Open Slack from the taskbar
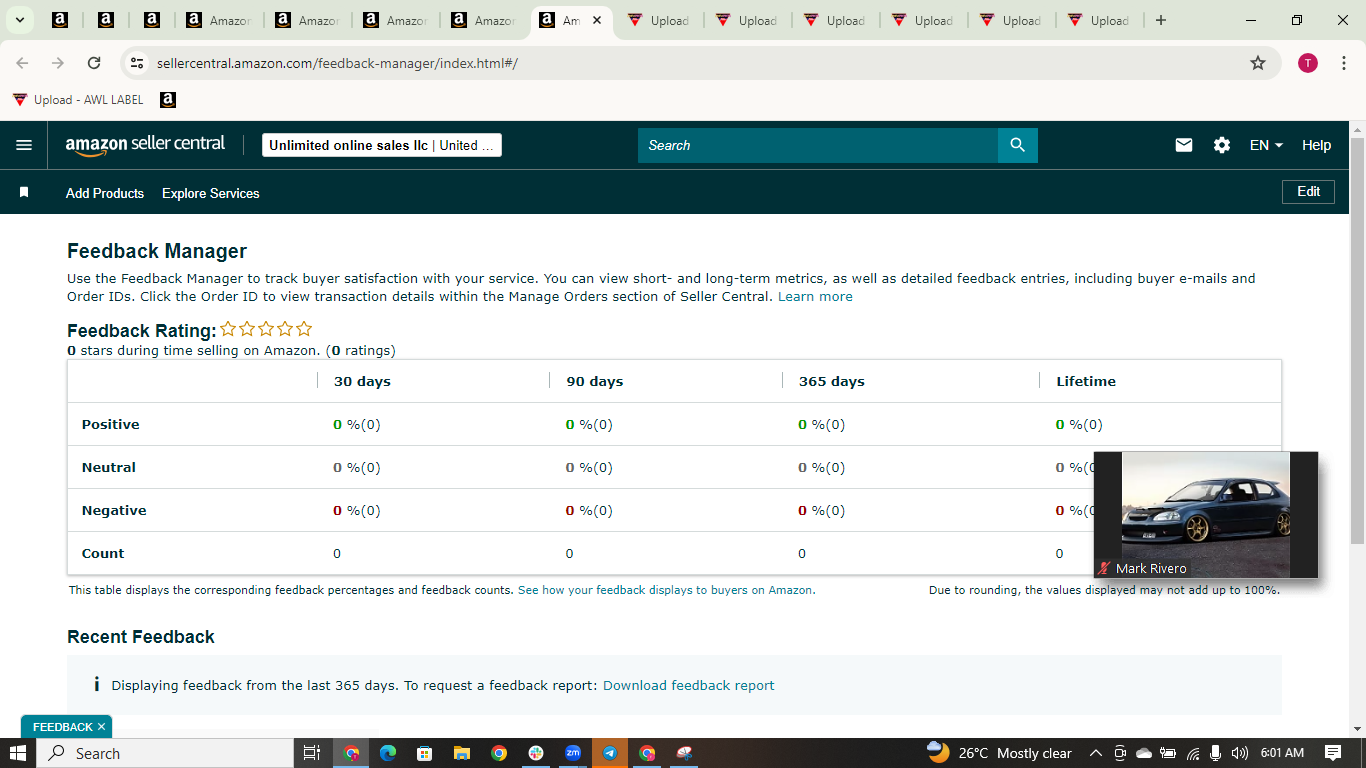Image resolution: width=1366 pixels, height=768 pixels. pyautogui.click(x=536, y=753)
